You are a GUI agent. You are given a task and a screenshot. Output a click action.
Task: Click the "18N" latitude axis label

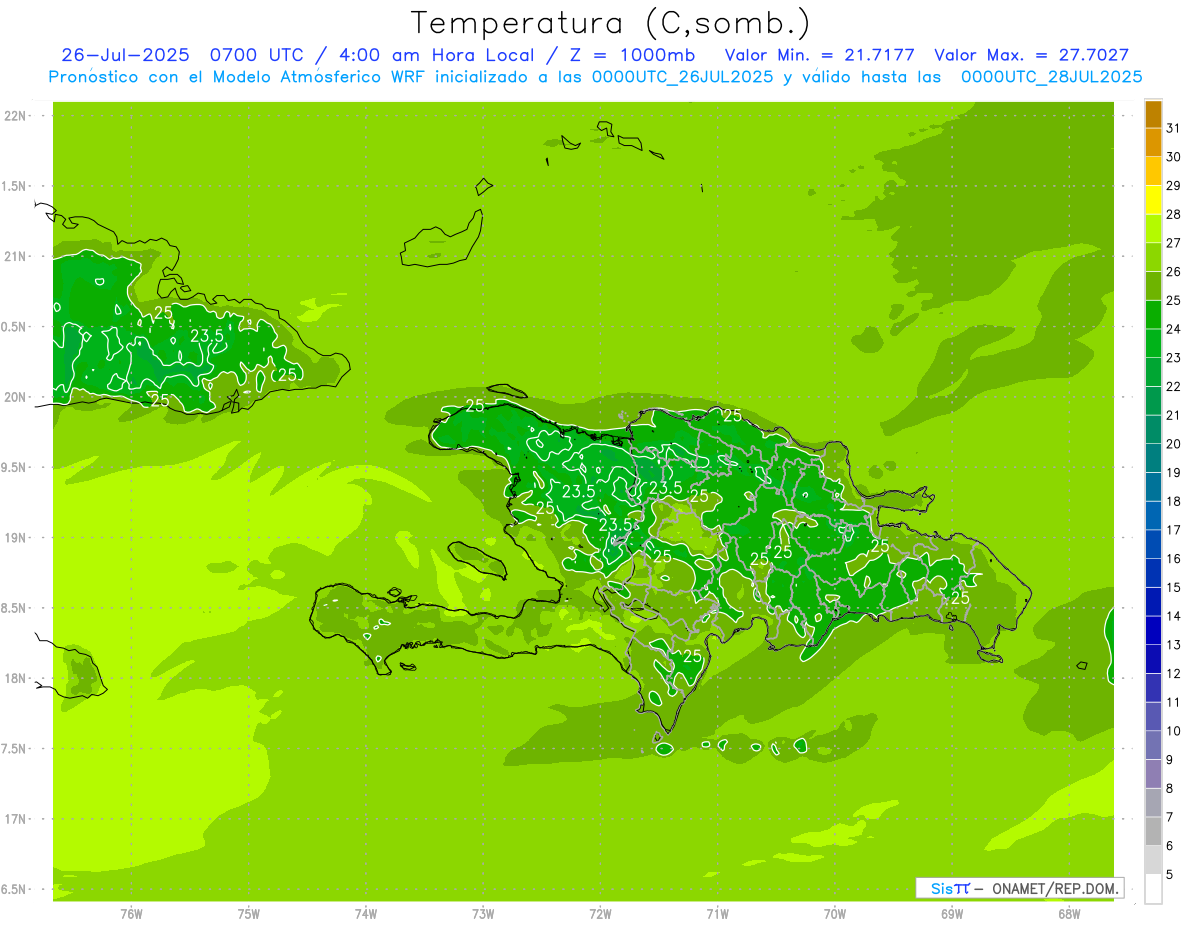tap(15, 679)
